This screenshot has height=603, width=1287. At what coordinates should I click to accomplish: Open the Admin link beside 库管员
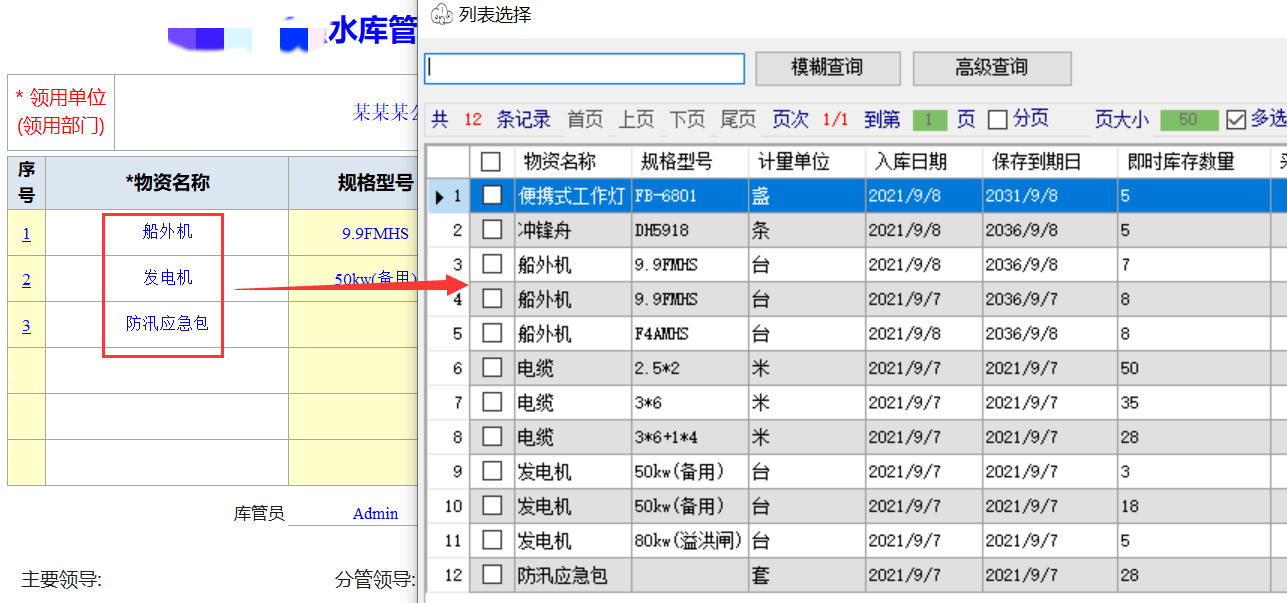coord(374,513)
